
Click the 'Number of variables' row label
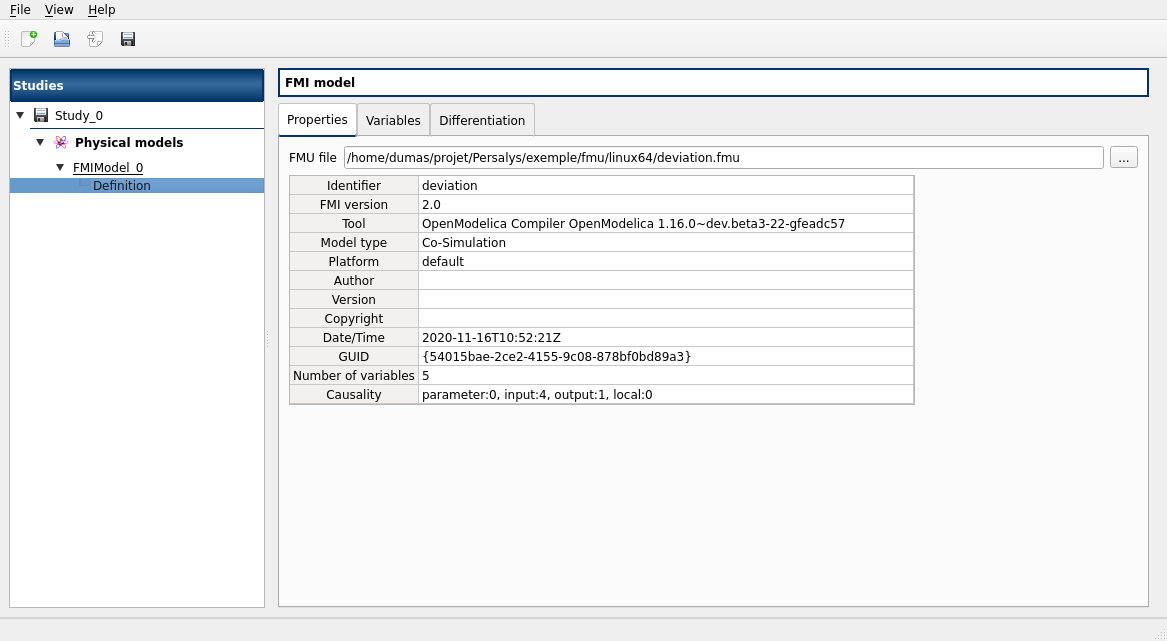(354, 375)
